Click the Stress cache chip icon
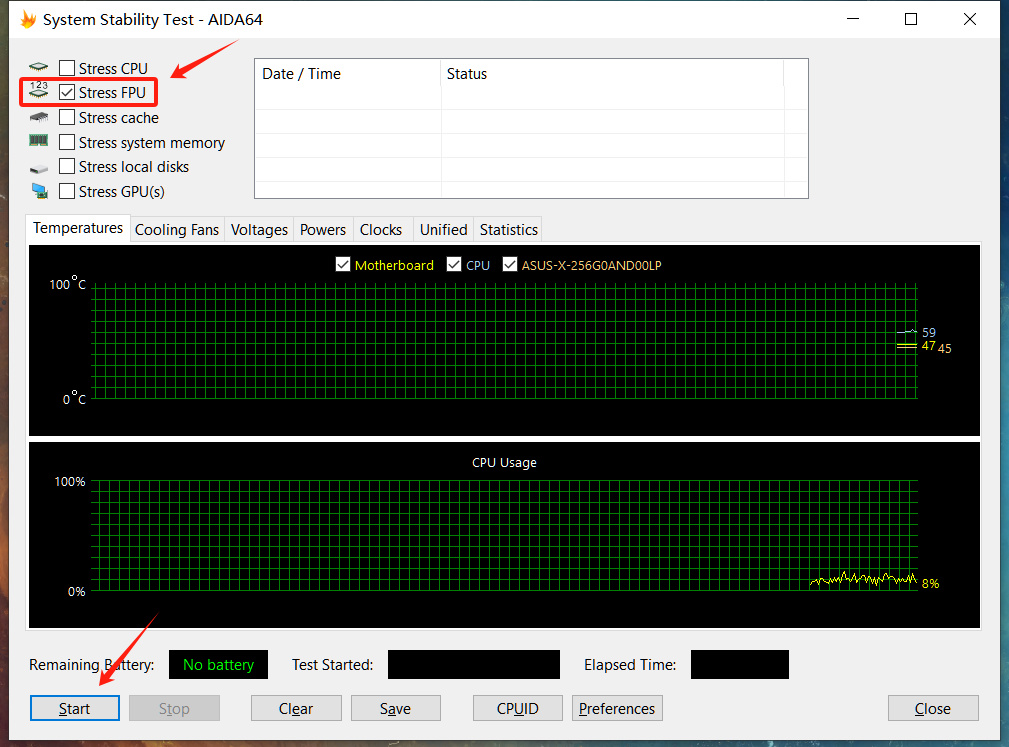1009x747 pixels. [39, 117]
